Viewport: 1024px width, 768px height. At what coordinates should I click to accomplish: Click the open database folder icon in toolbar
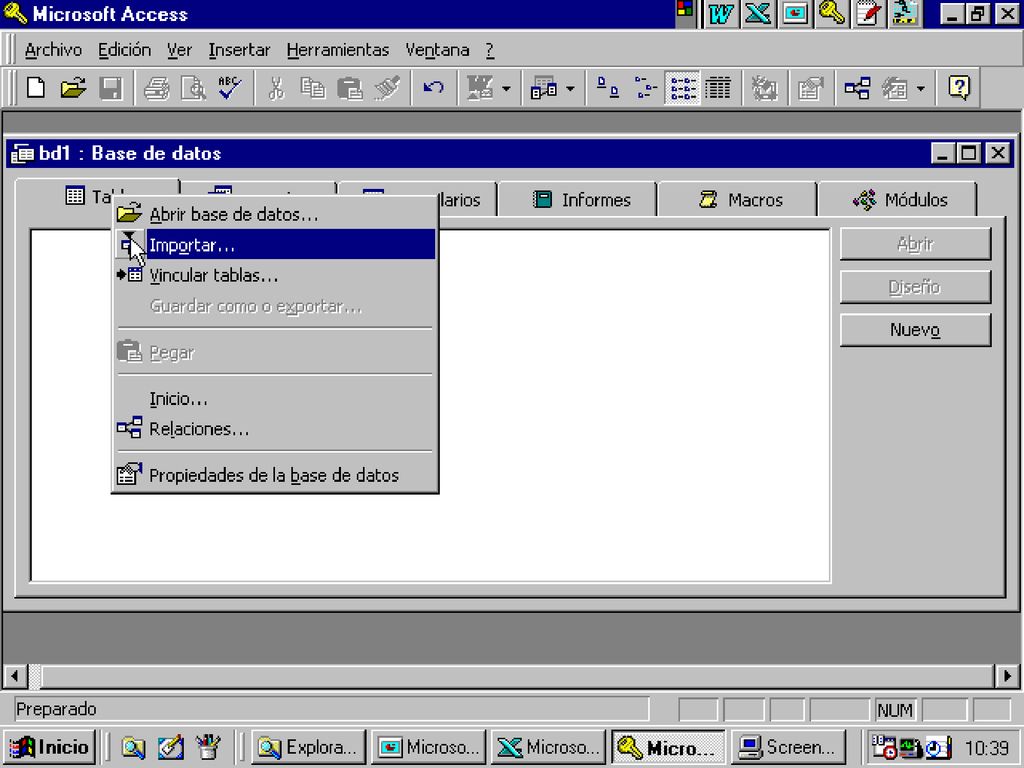(73, 88)
